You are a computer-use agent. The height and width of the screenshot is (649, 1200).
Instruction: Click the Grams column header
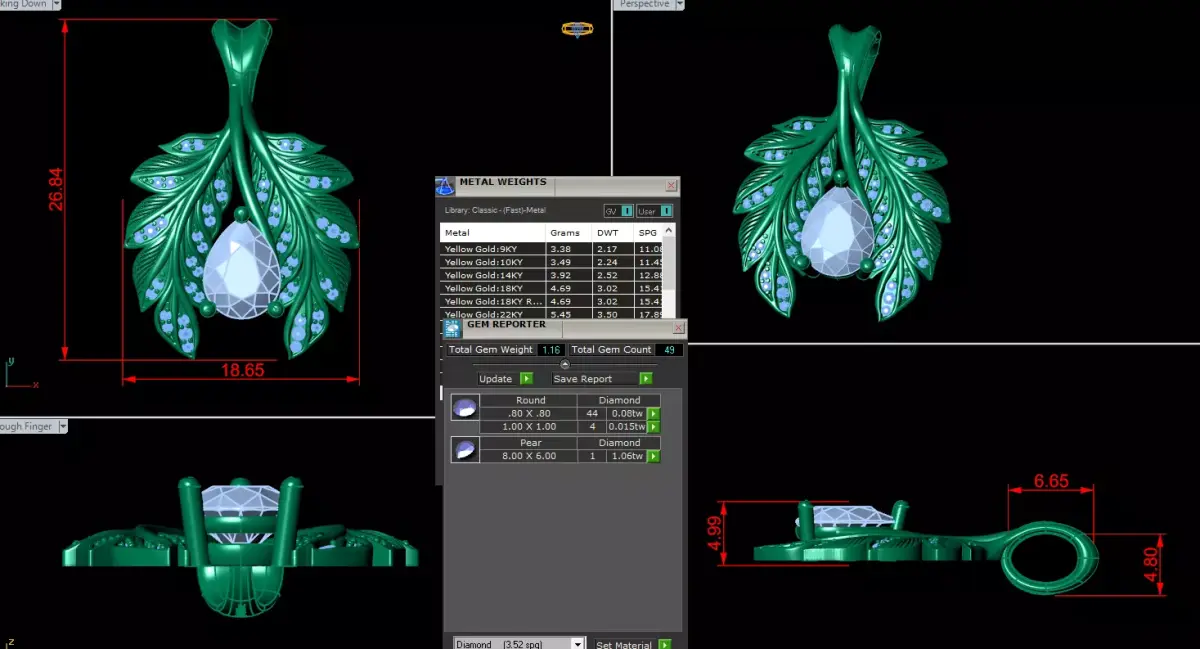tap(569, 233)
